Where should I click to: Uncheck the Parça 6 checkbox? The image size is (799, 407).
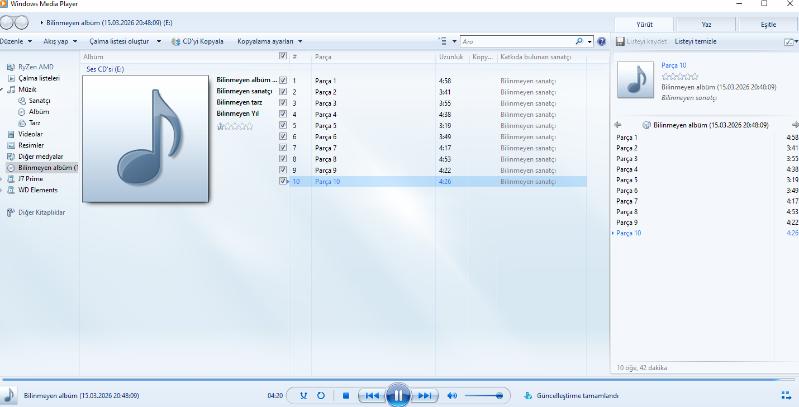tap(283, 136)
